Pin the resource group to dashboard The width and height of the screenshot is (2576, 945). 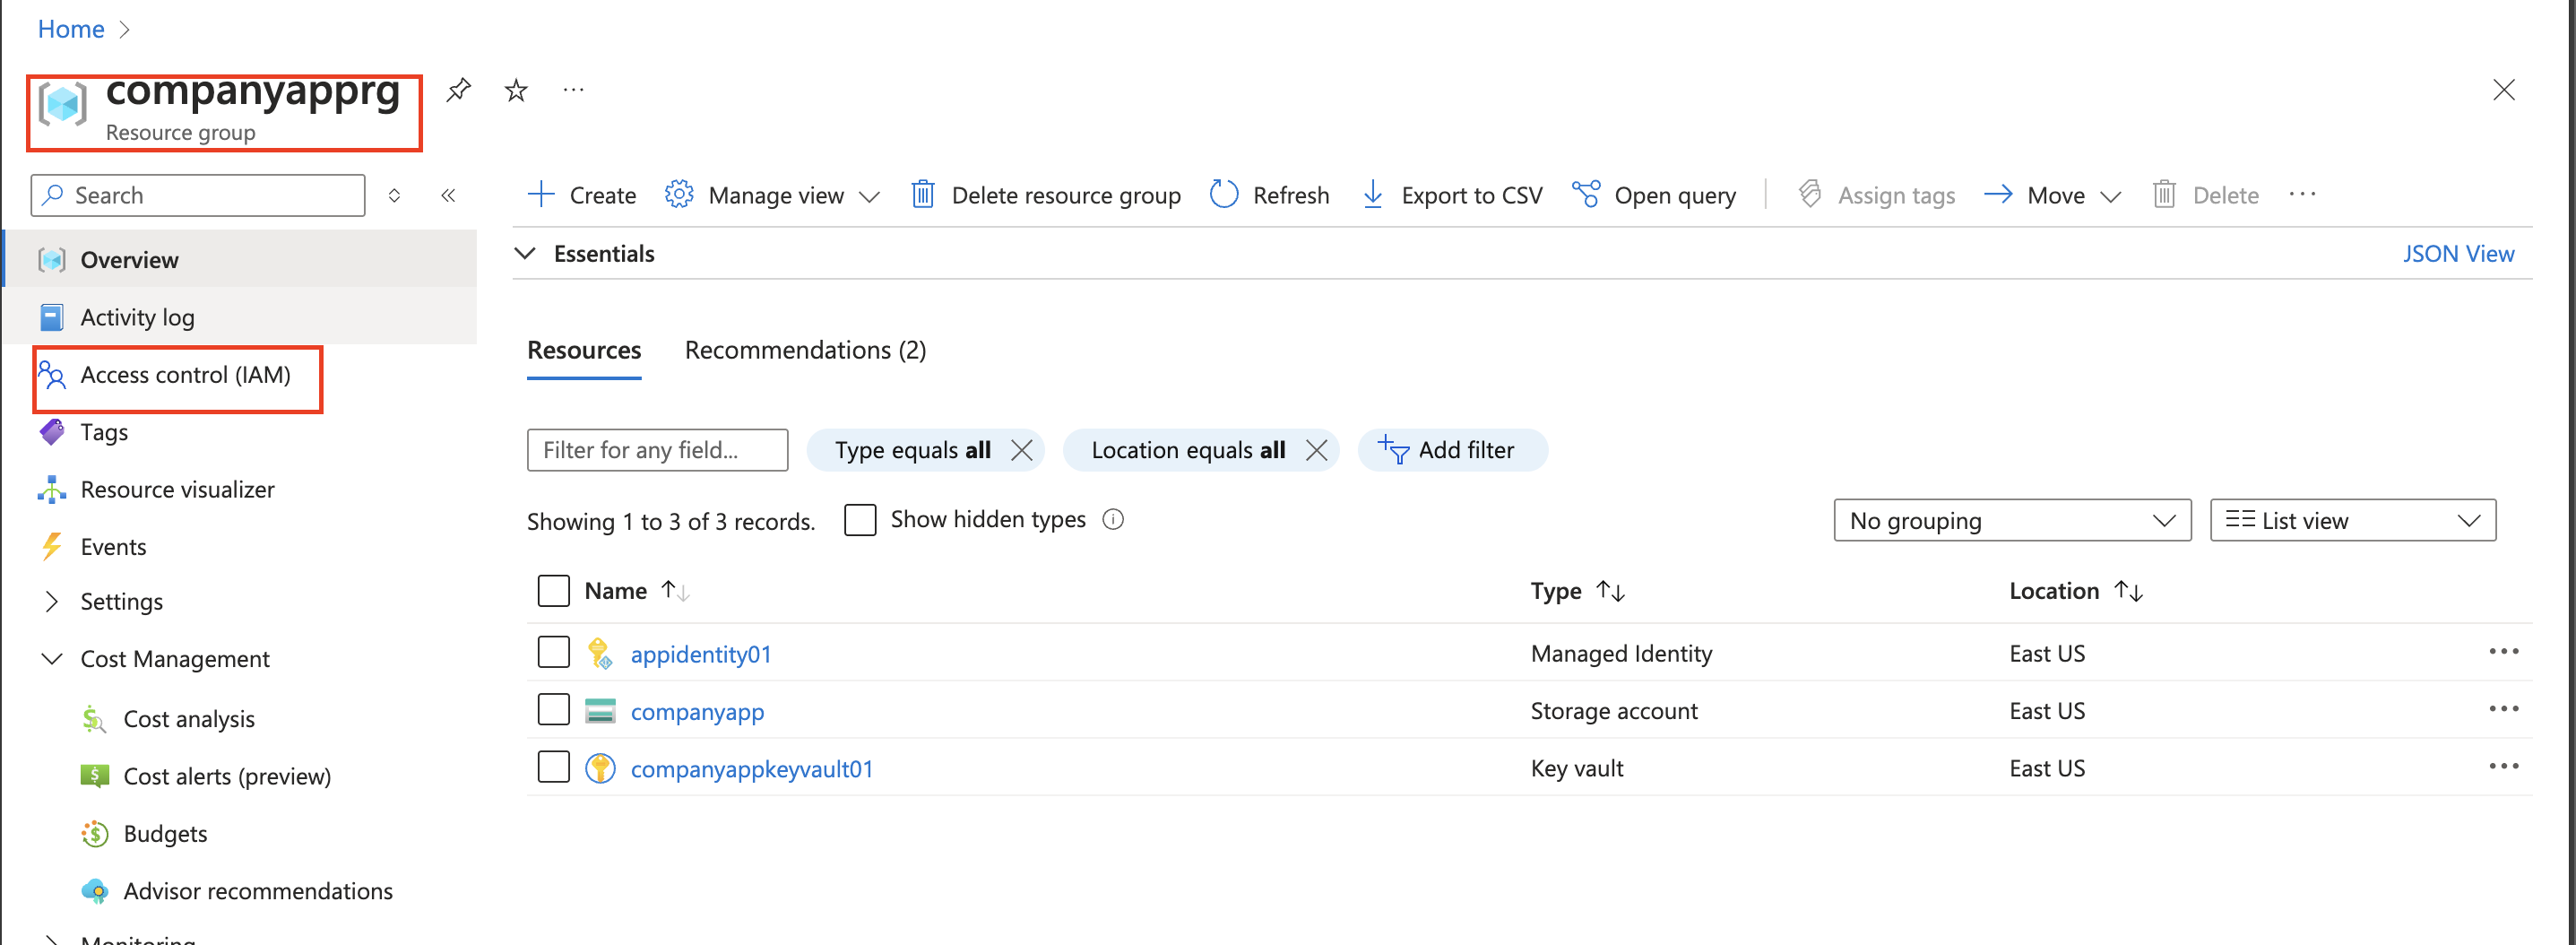[458, 90]
